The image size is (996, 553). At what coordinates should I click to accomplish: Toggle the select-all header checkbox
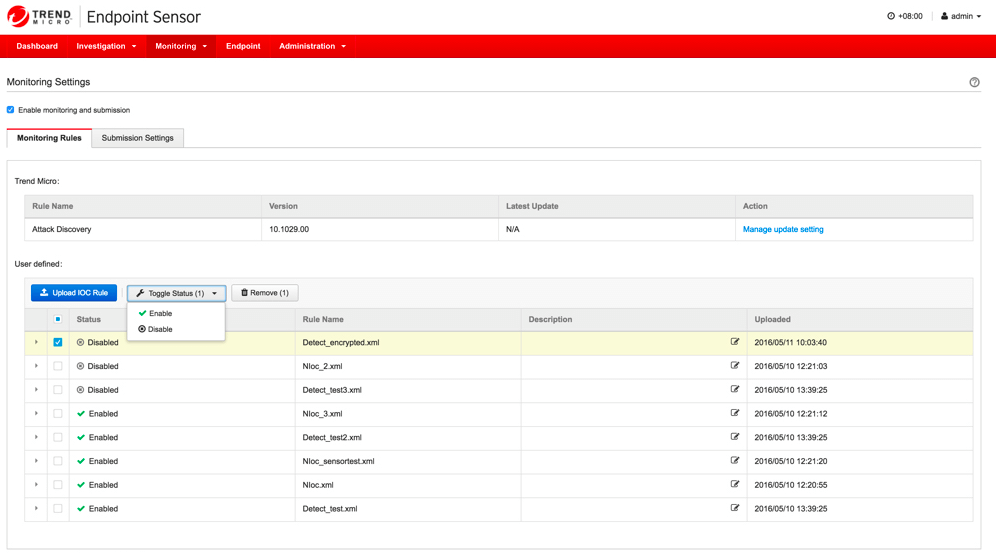58,320
